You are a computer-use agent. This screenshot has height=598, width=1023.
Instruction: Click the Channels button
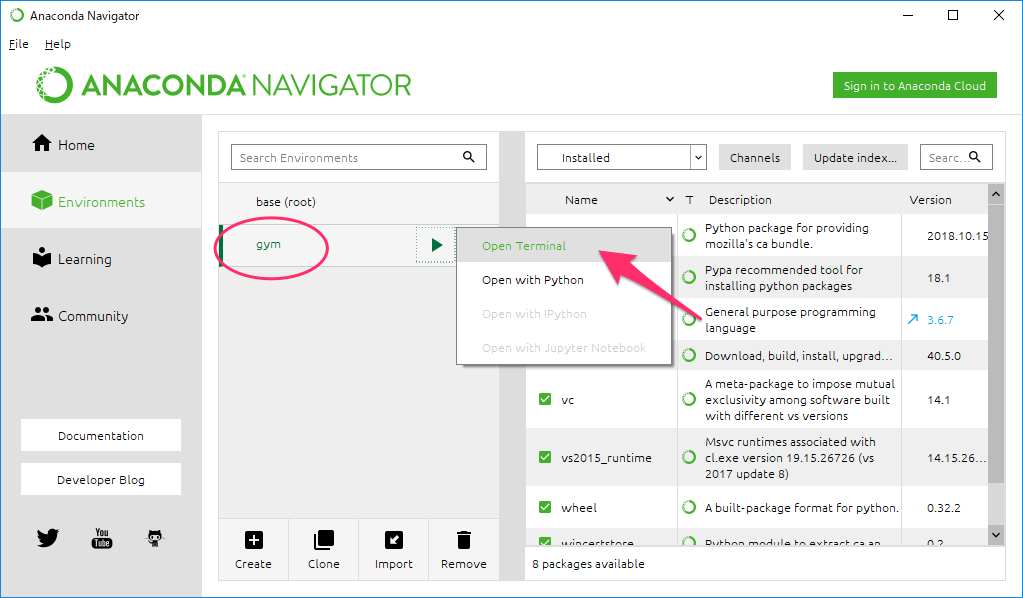tap(755, 157)
